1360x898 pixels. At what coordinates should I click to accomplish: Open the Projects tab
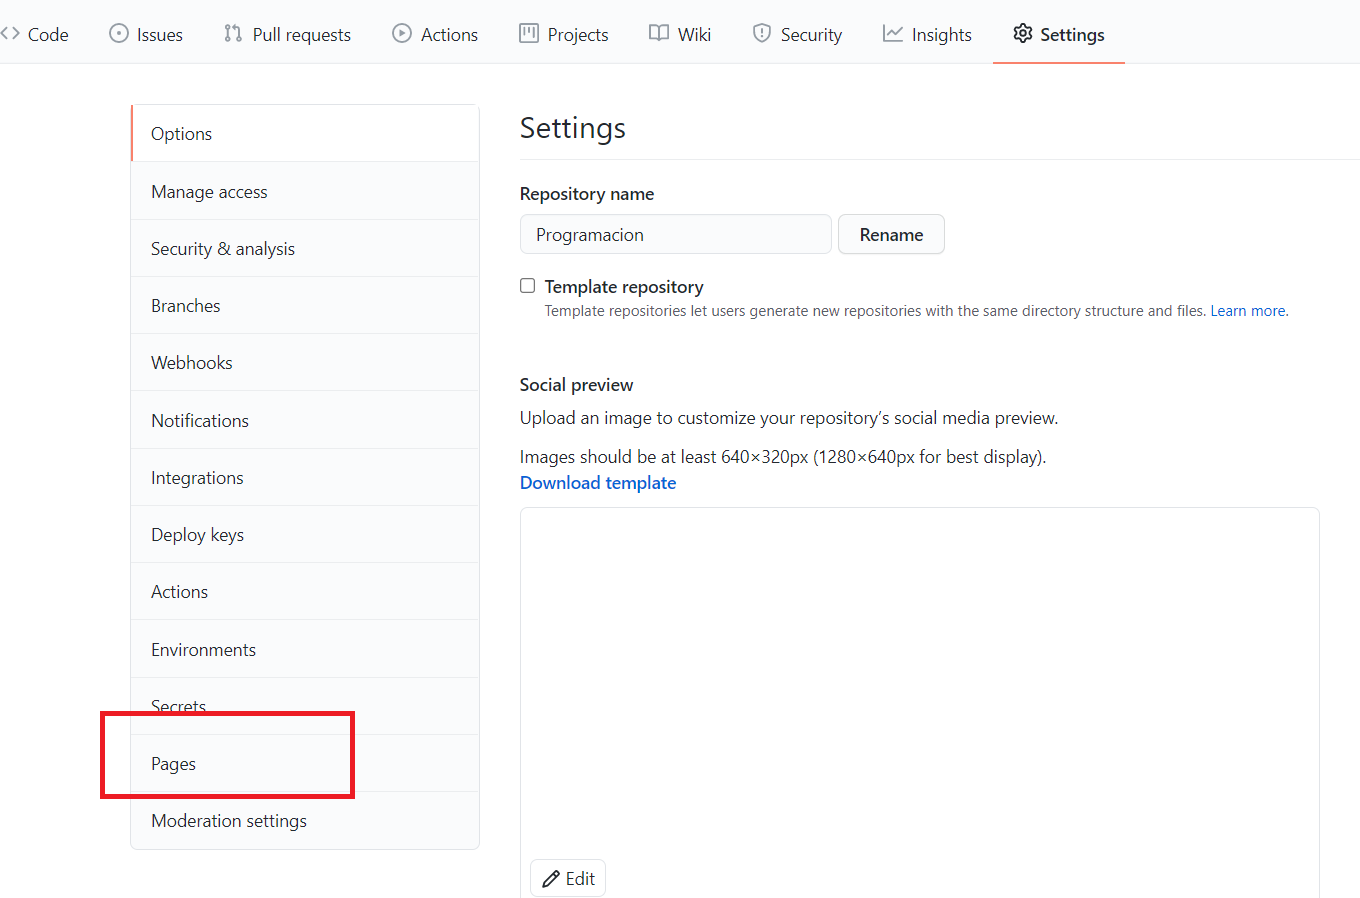[564, 34]
